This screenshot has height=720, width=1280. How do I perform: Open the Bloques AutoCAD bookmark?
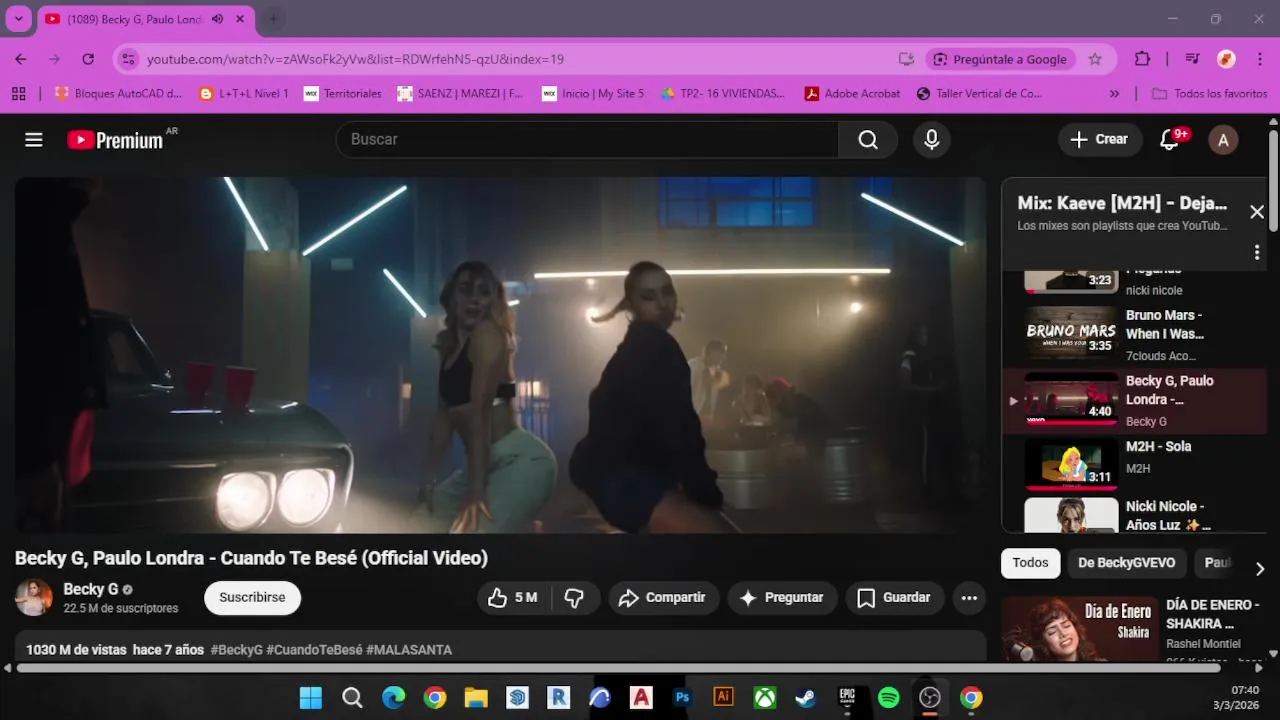click(x=119, y=93)
